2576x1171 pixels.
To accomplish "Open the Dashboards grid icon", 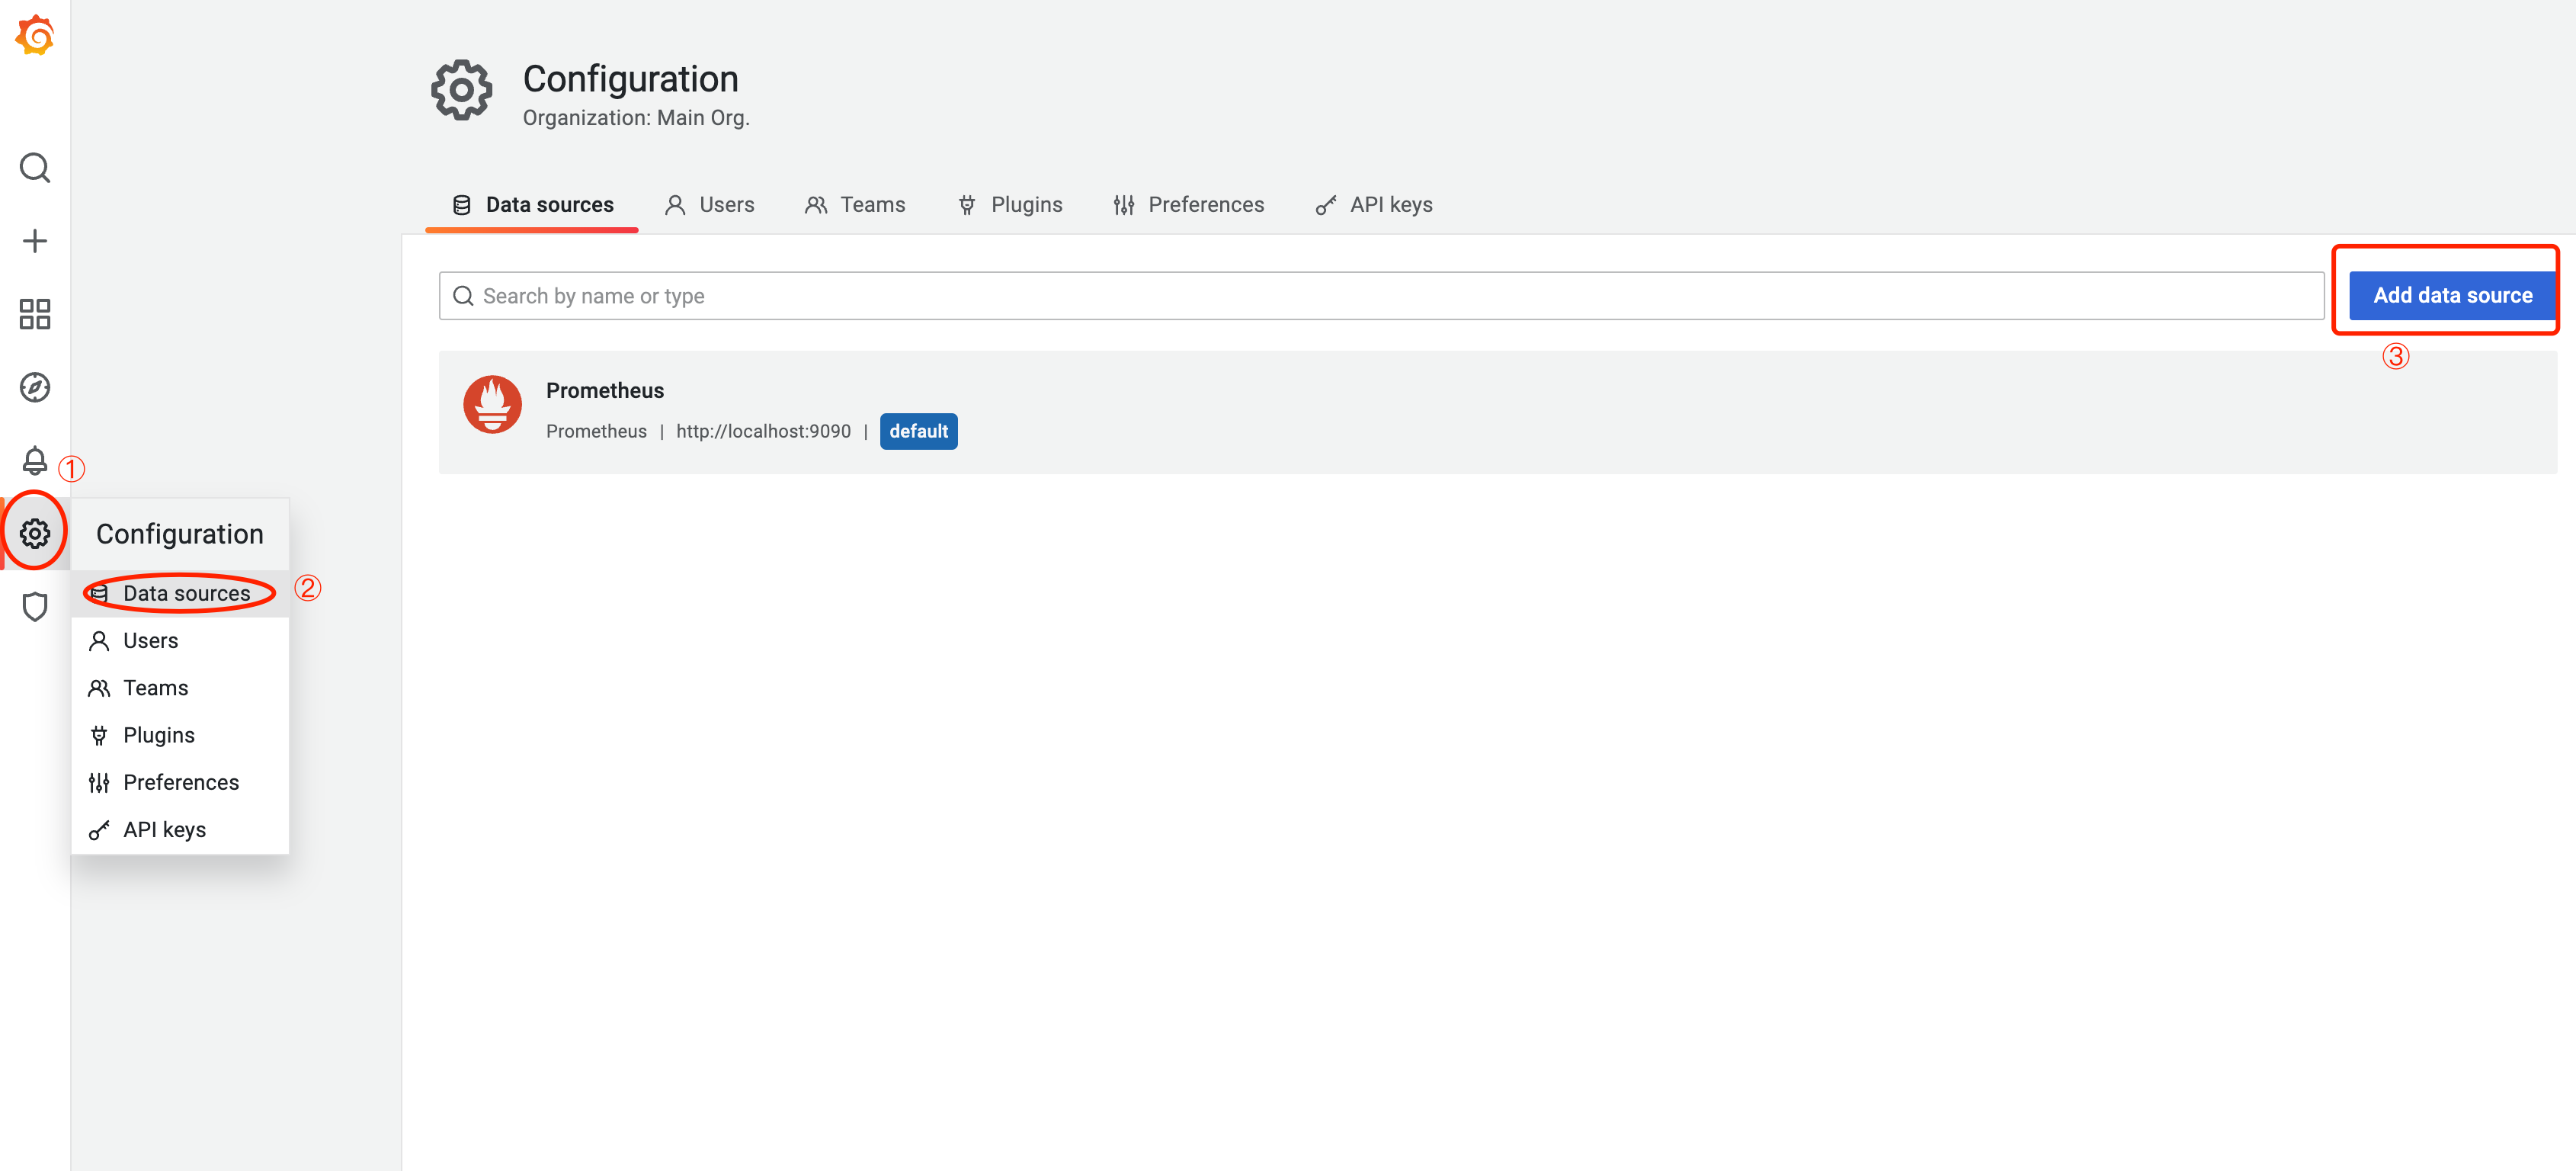I will 35,314.
